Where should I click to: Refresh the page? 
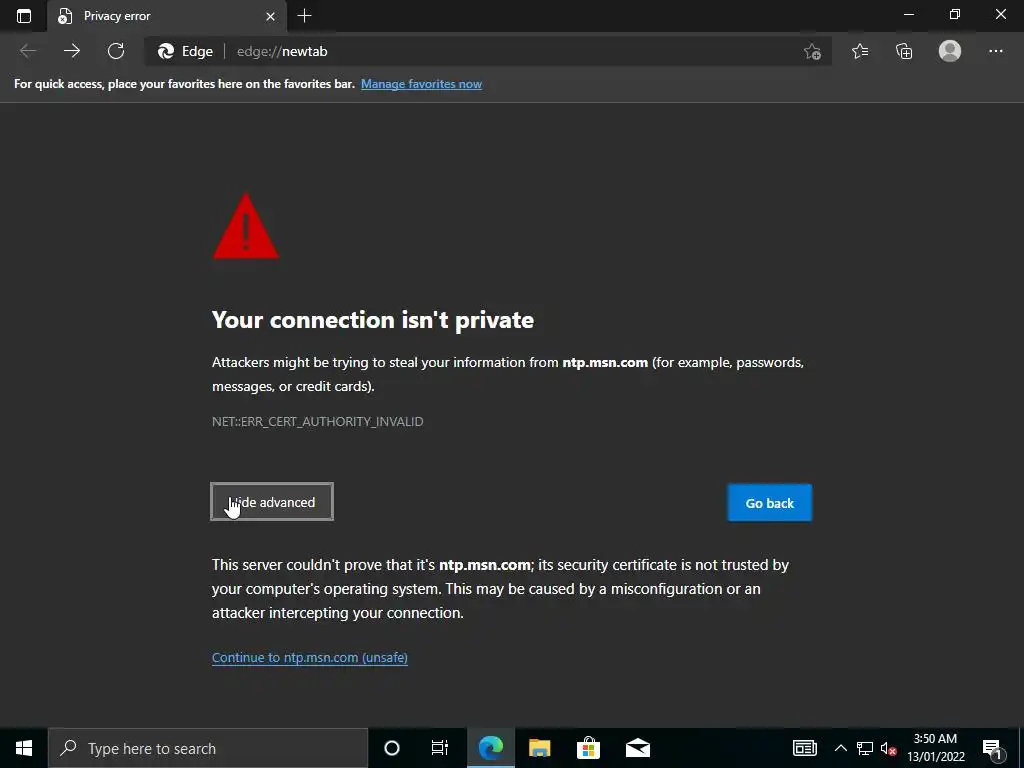pyautogui.click(x=116, y=51)
